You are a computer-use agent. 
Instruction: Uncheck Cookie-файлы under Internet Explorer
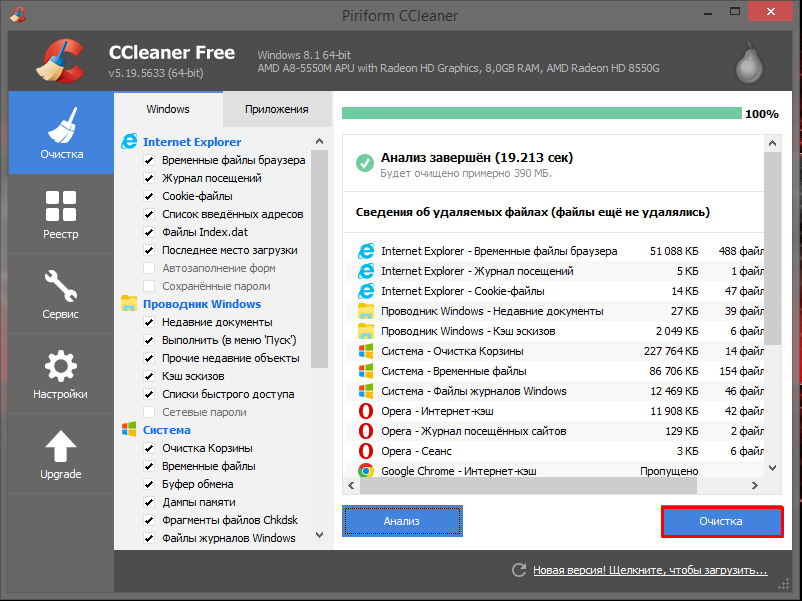149,196
